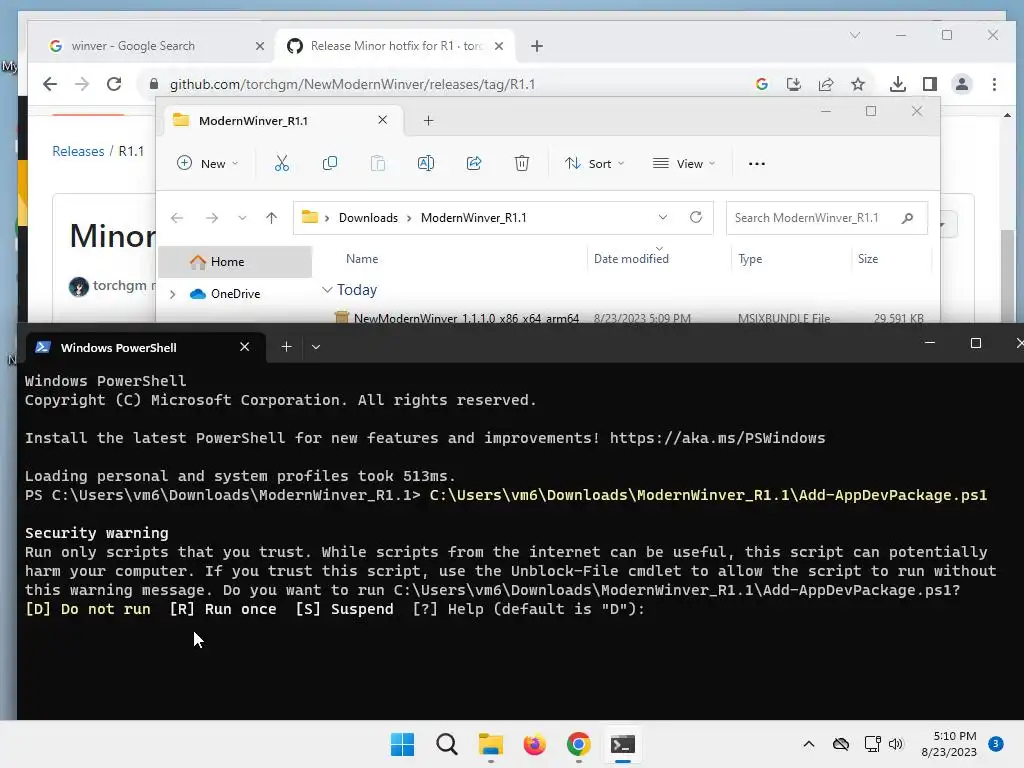
Task: Show hidden tray icons chevron
Action: pos(808,744)
